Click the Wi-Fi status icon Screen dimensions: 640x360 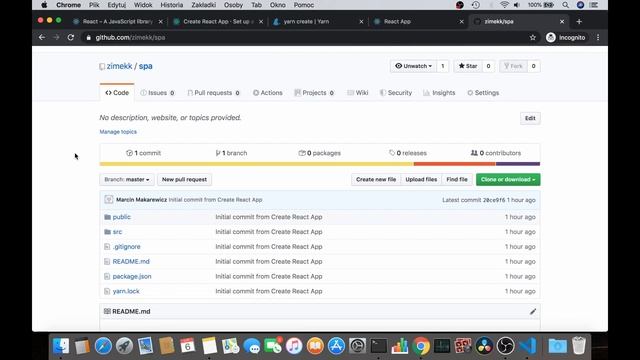(504, 5)
